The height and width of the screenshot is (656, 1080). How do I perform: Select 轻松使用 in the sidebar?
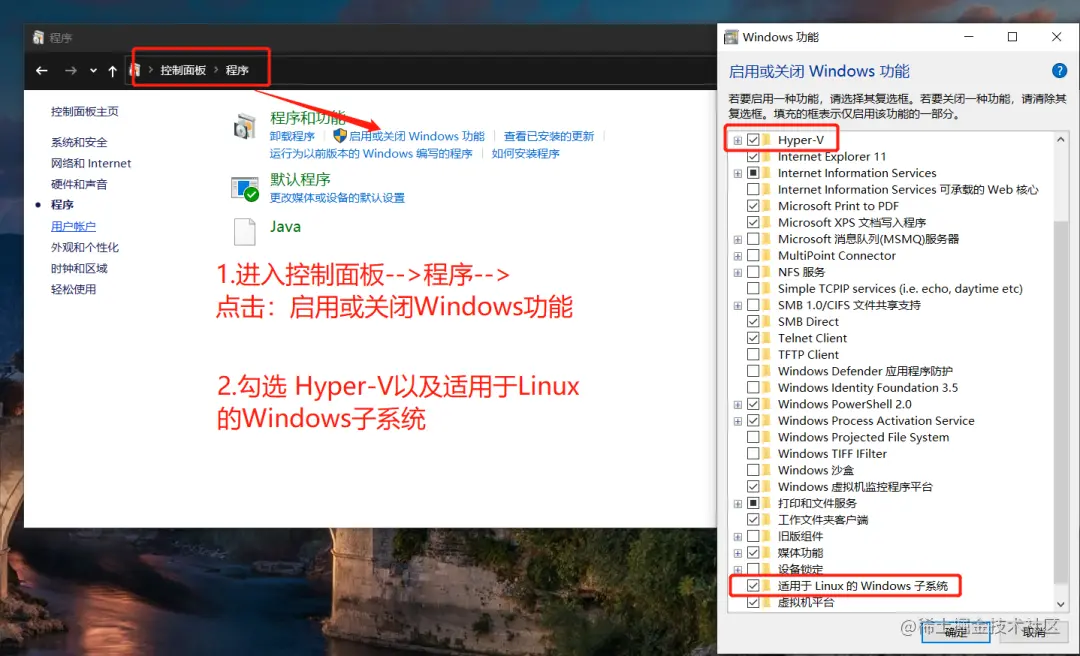74,289
